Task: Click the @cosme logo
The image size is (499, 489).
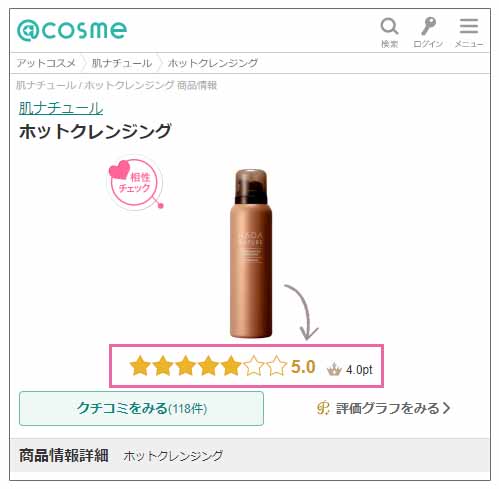Action: [72, 30]
